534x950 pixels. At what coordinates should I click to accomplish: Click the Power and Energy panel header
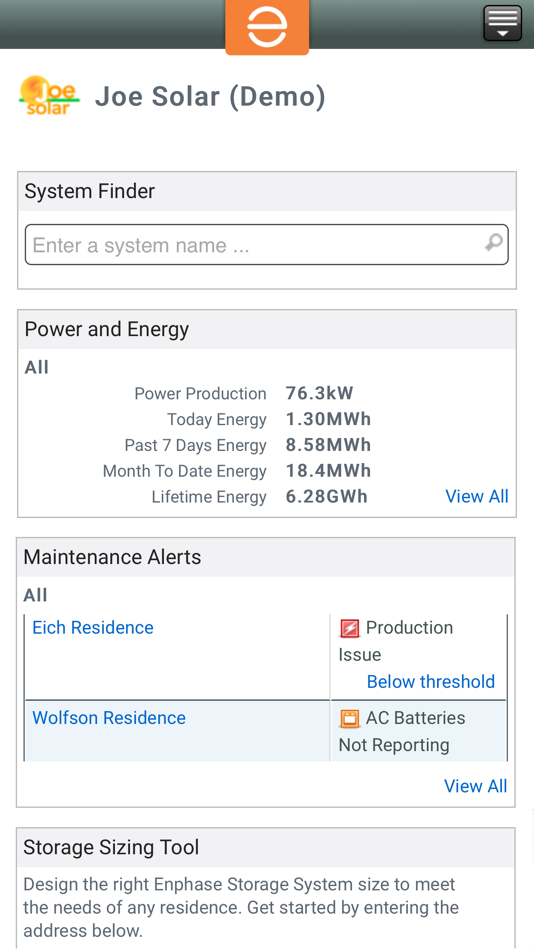267,330
